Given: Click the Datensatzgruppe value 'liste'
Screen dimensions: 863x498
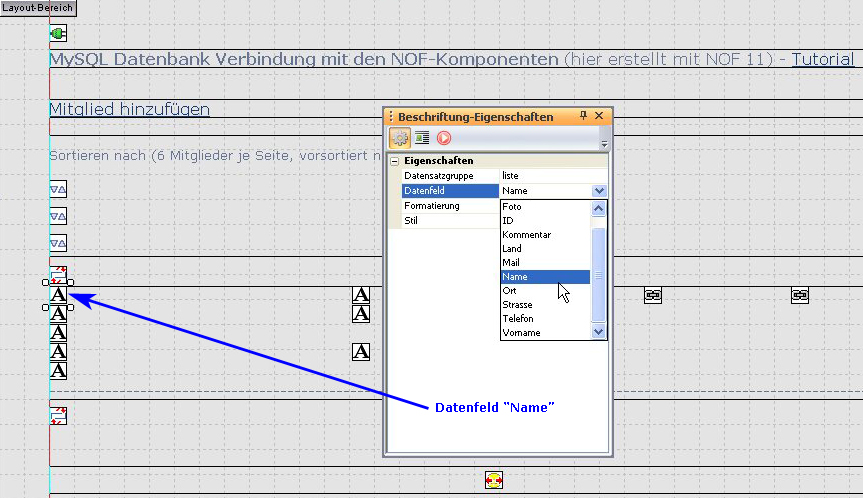Looking at the screenshot, I should 510,175.
